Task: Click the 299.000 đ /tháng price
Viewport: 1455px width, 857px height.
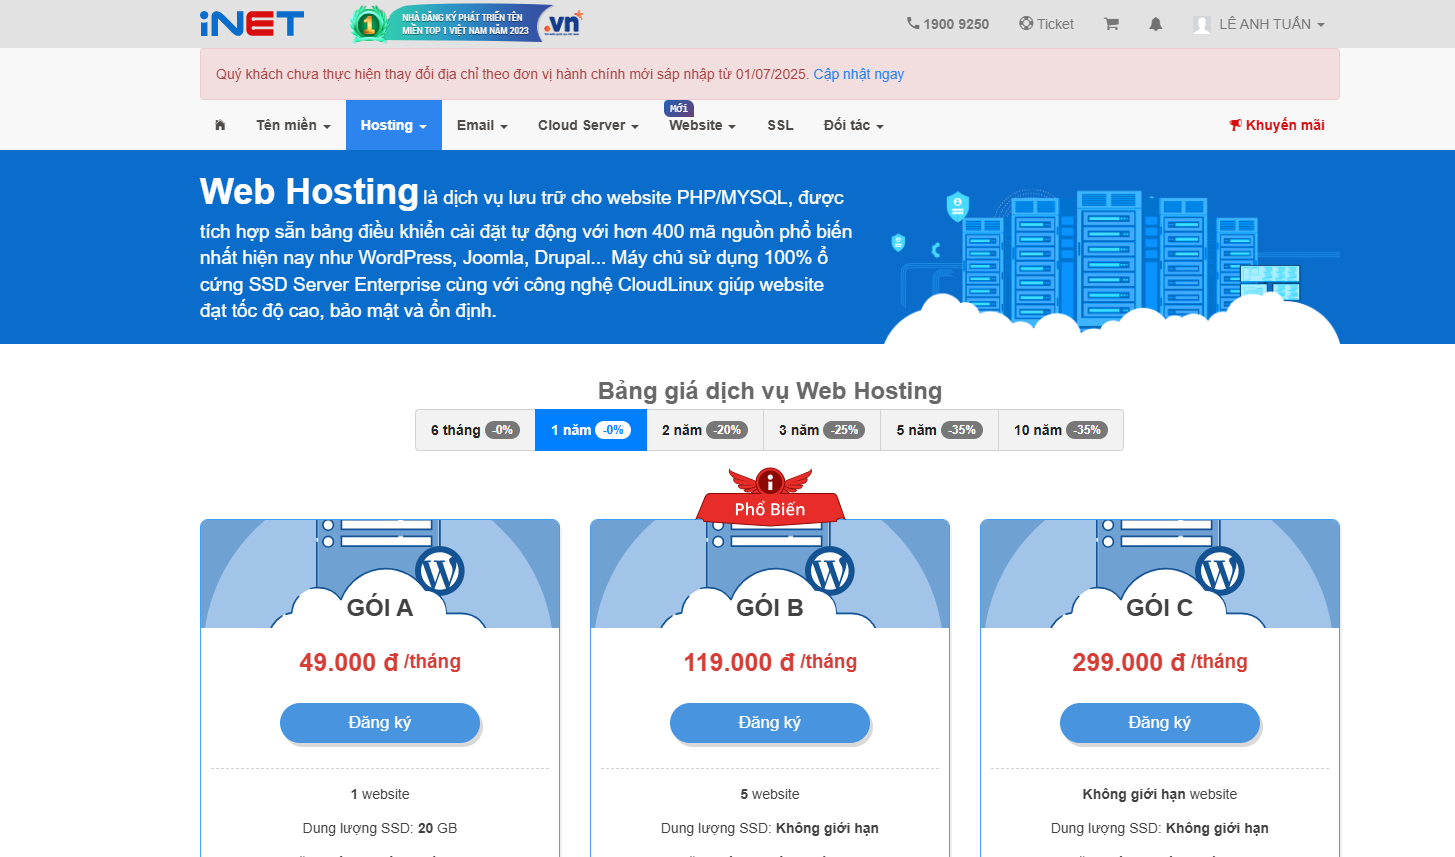Action: click(1160, 662)
